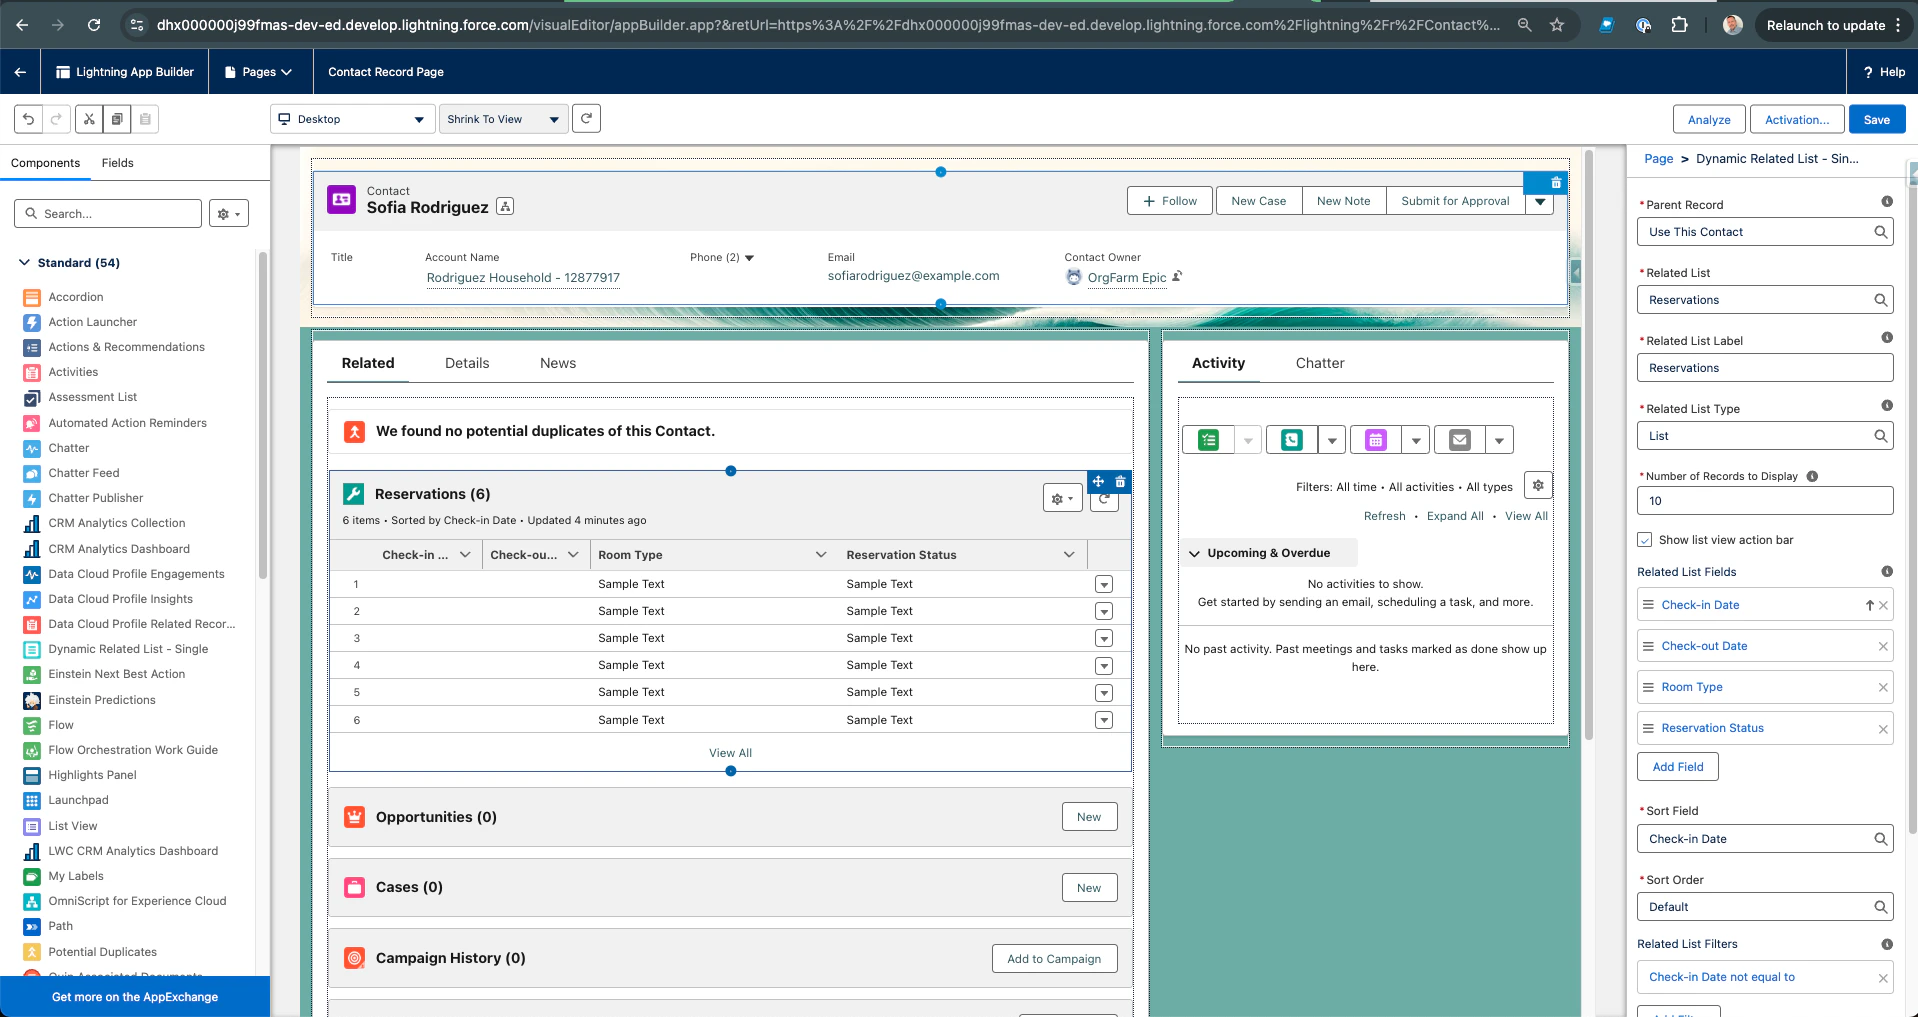Open the News tab
The image size is (1918, 1017).
558,363
